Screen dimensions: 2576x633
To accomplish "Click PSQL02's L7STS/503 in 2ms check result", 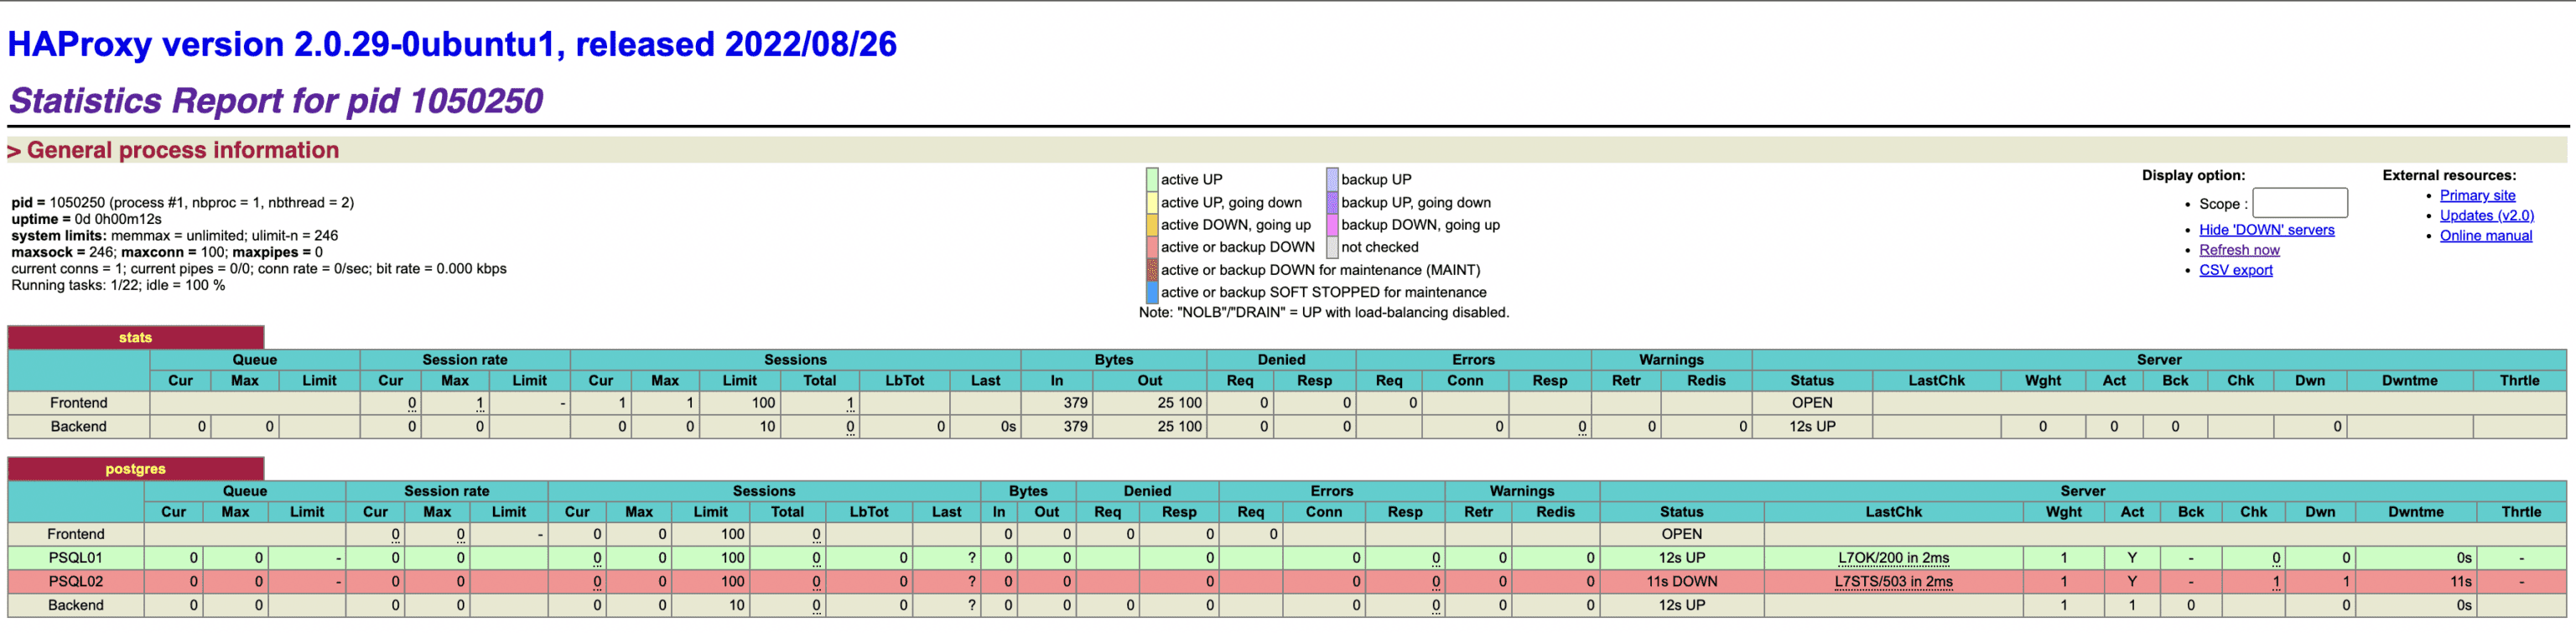I will pyautogui.click(x=1893, y=581).
